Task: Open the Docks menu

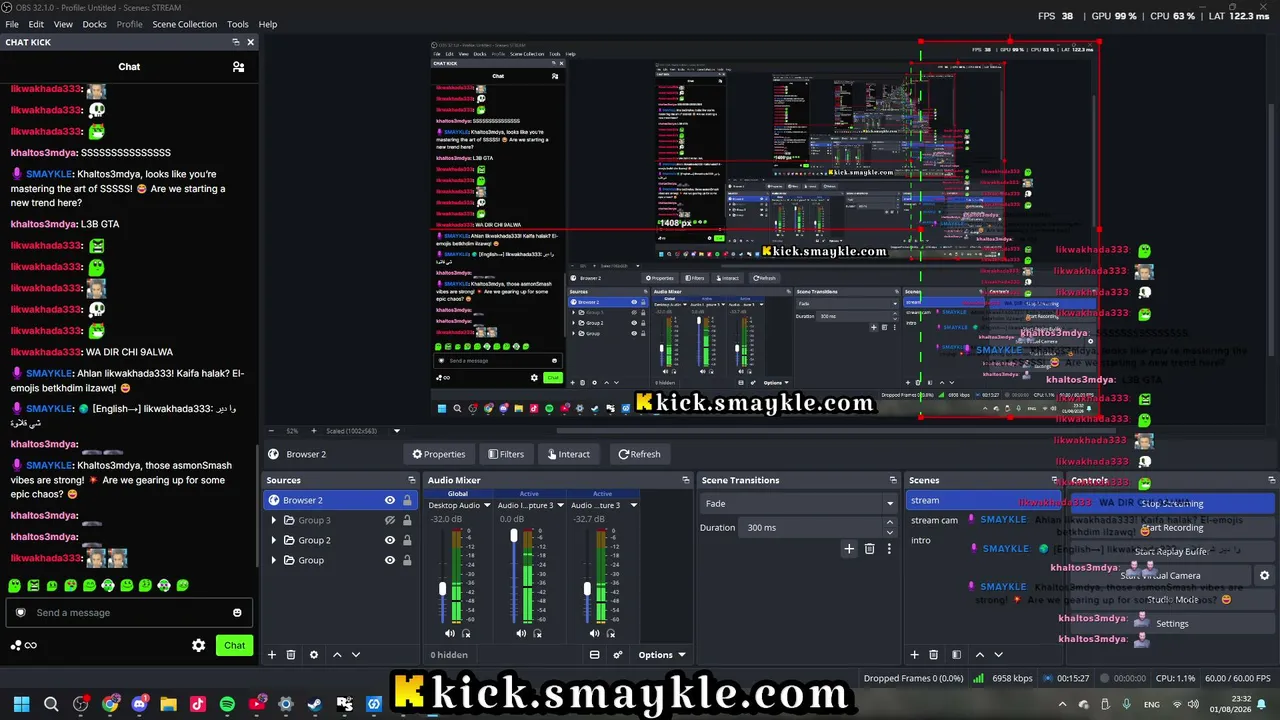Action: click(x=94, y=24)
